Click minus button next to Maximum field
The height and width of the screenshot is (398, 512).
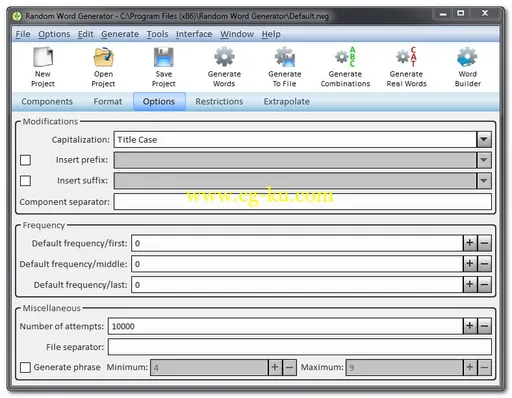tap(484, 367)
